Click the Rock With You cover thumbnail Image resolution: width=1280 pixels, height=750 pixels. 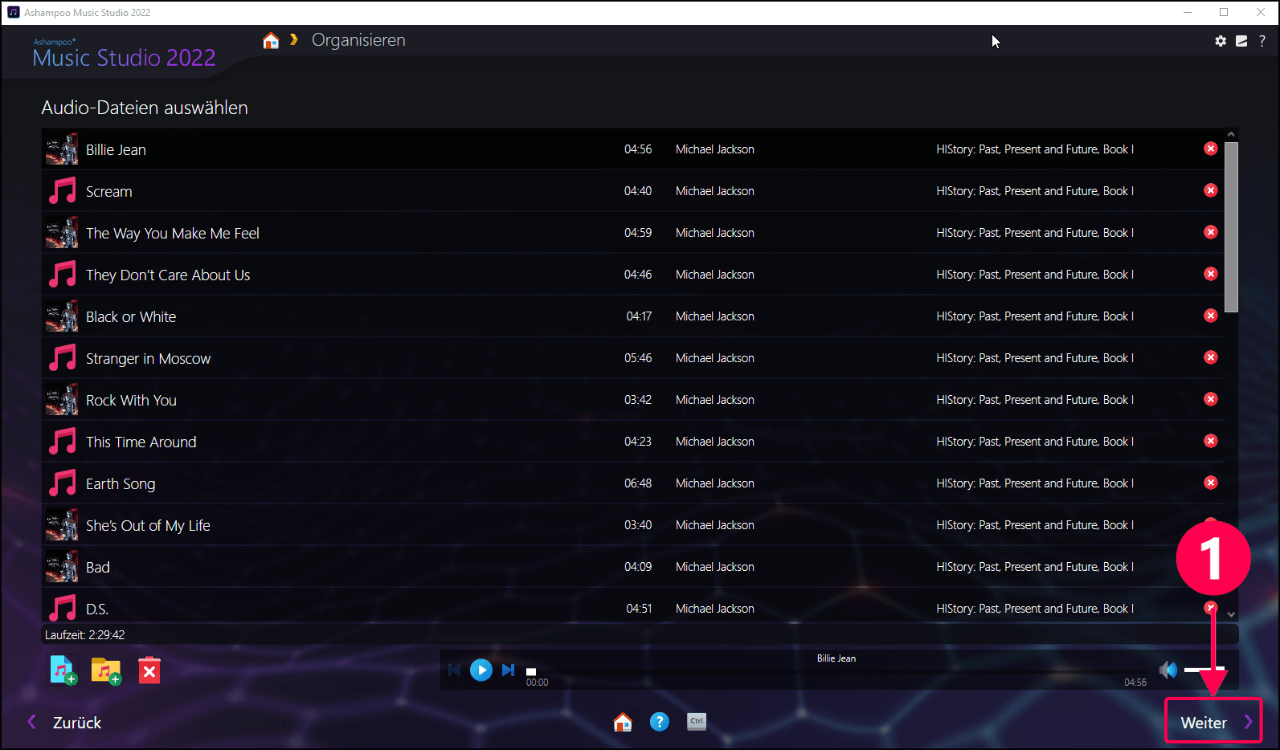point(62,399)
